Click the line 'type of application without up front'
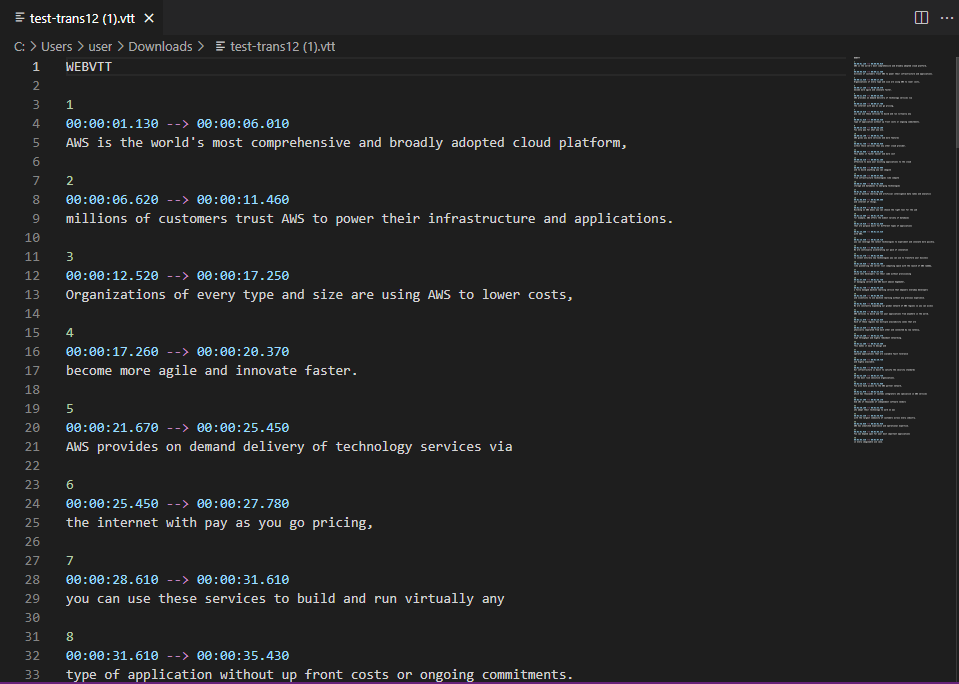The image size is (959, 684). point(319,674)
